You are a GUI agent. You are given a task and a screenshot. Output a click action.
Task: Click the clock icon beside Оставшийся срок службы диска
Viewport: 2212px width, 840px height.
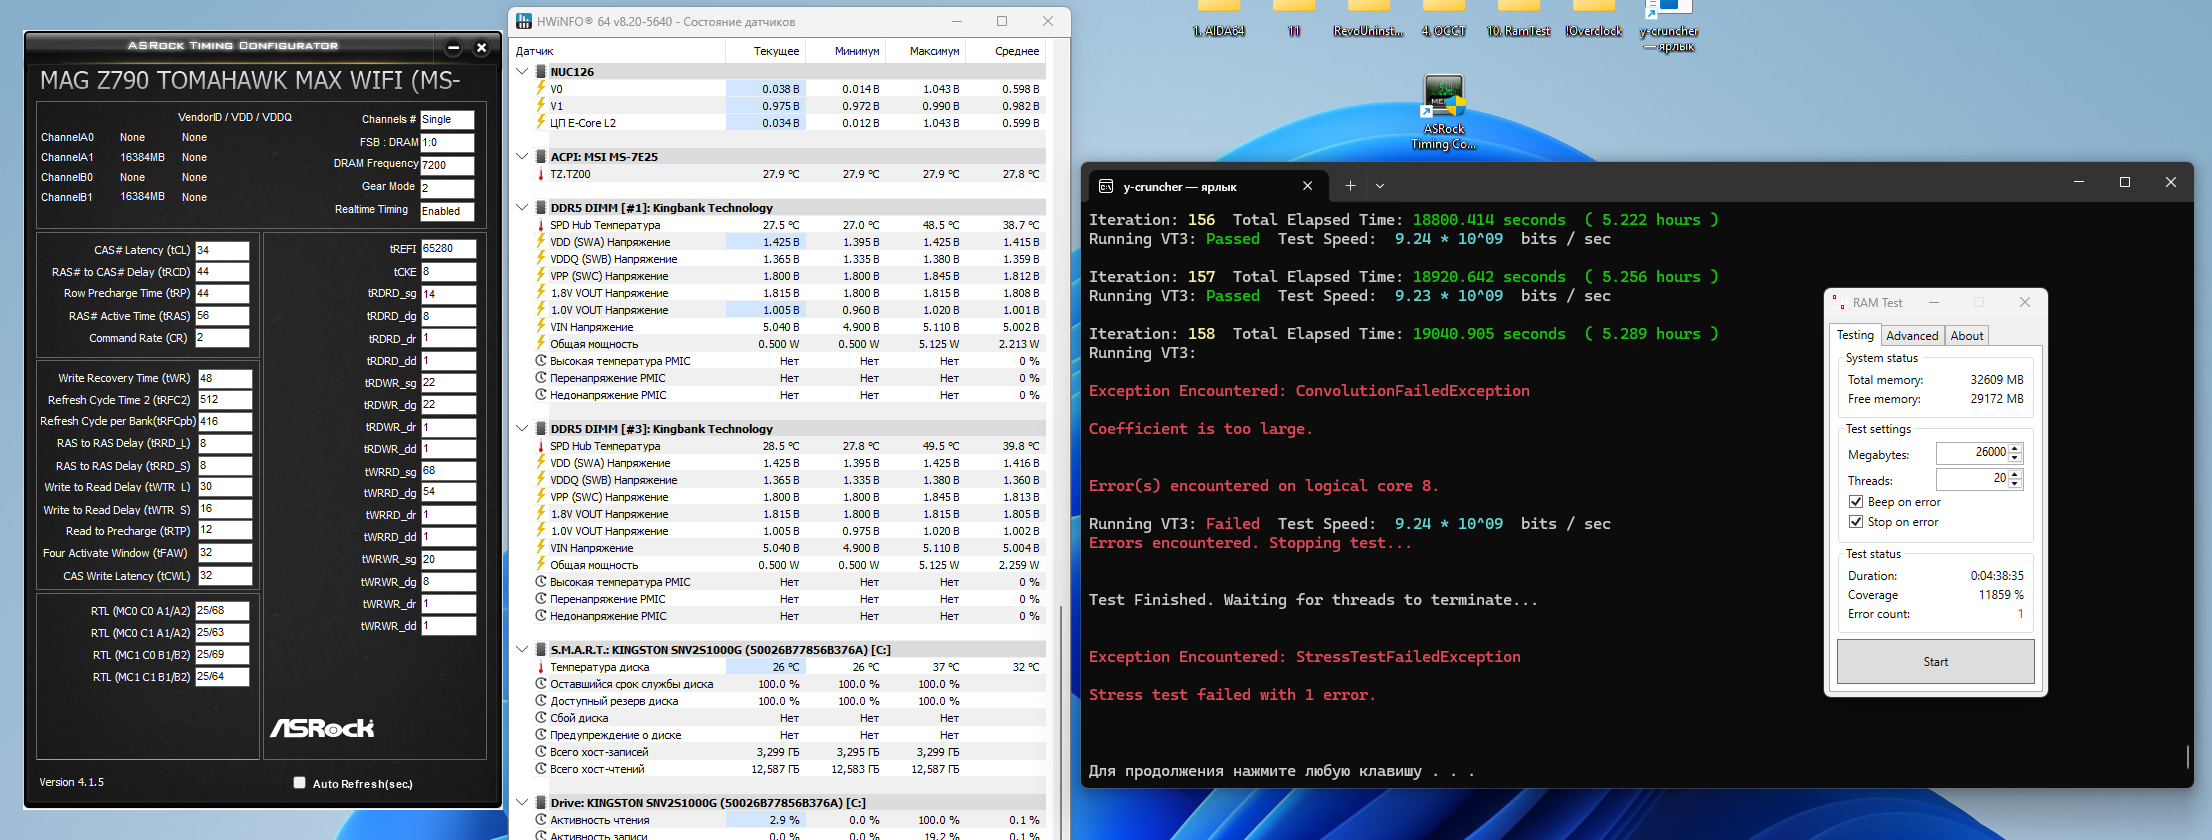click(541, 684)
